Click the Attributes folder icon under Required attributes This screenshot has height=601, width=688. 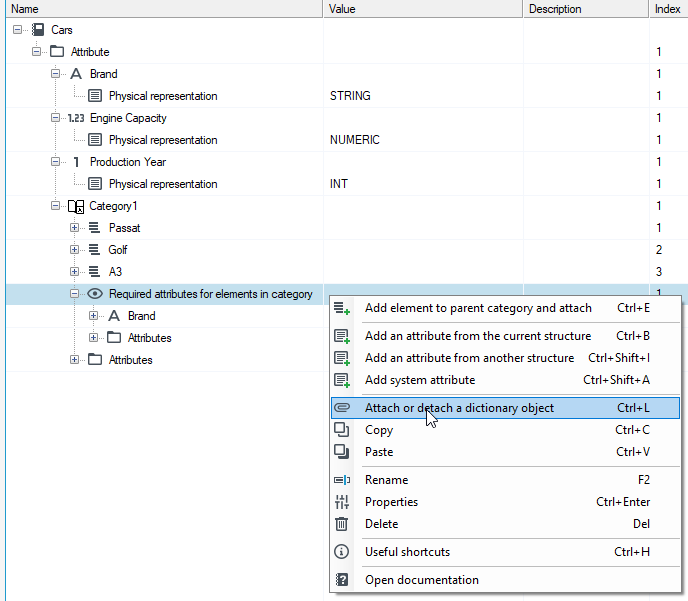(114, 337)
